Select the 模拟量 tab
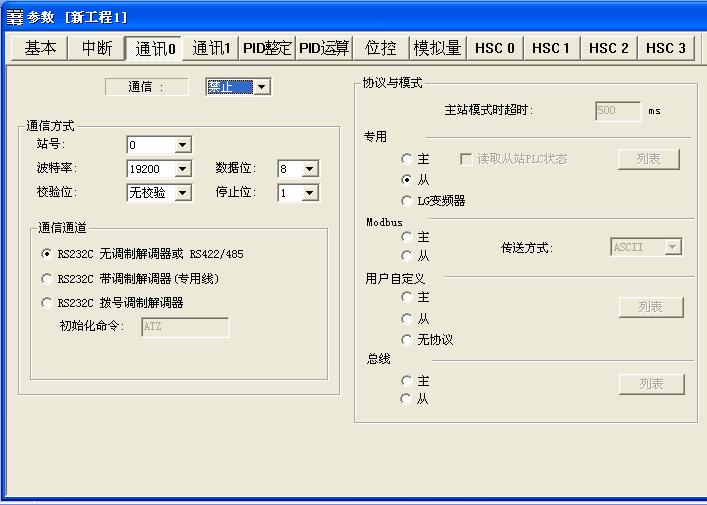The width and height of the screenshot is (707, 505). pyautogui.click(x=437, y=48)
